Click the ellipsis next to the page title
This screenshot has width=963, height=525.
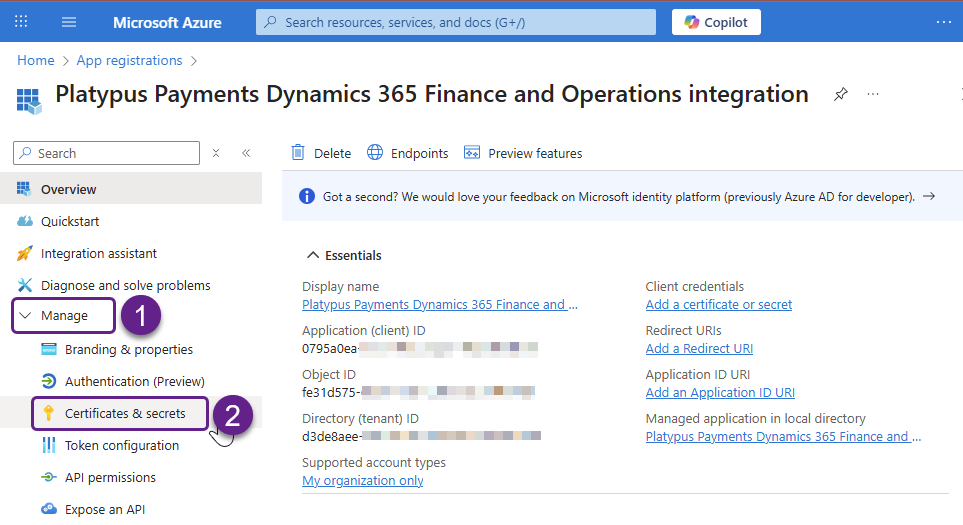(x=873, y=94)
